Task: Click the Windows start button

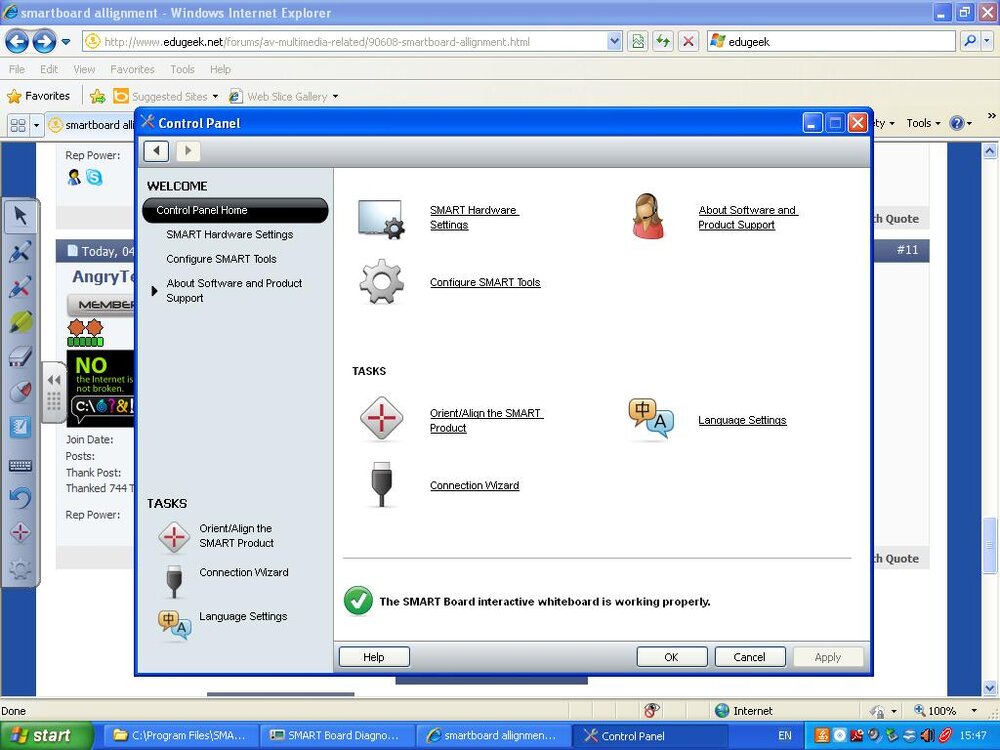Action: (46, 735)
